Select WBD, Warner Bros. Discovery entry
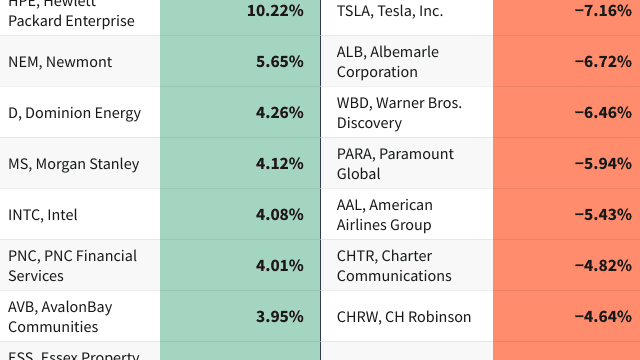The height and width of the screenshot is (360, 640). pyautogui.click(x=399, y=113)
